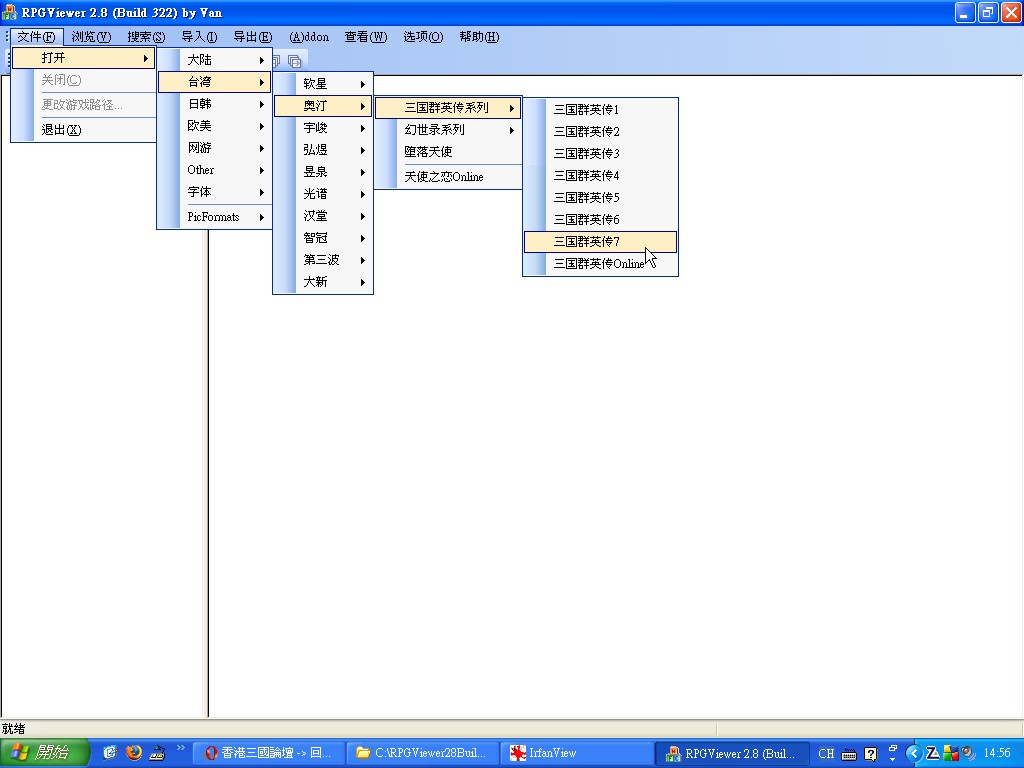The image size is (1024, 768).
Task: Select 三国群英传1 from the list
Action: click(600, 110)
